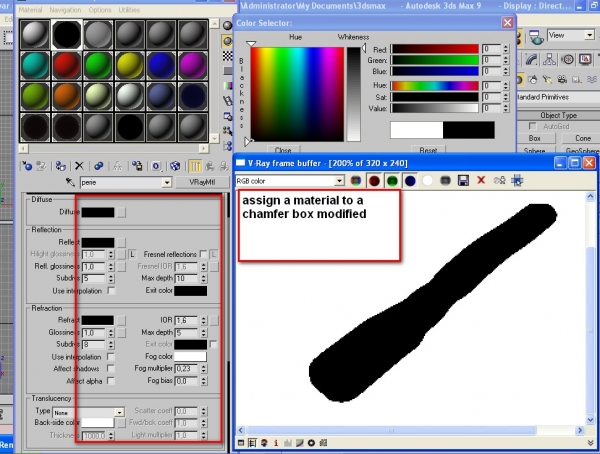600x454 pixels.
Task: Select the red material sample sphere
Action: click(x=67, y=65)
